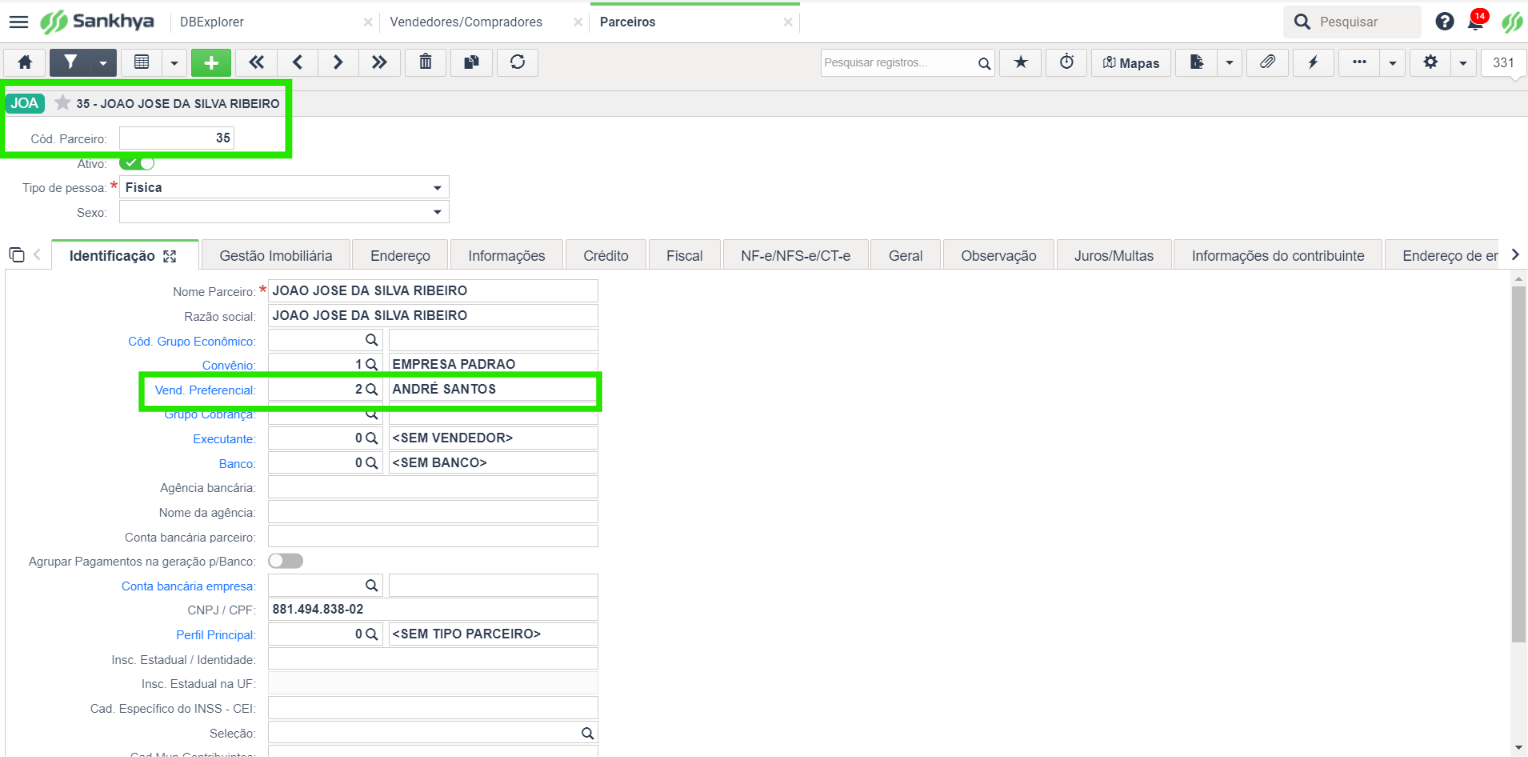This screenshot has height=757, width=1528.
Task: Click the Pesquisar registros search magnifier
Action: point(984,63)
